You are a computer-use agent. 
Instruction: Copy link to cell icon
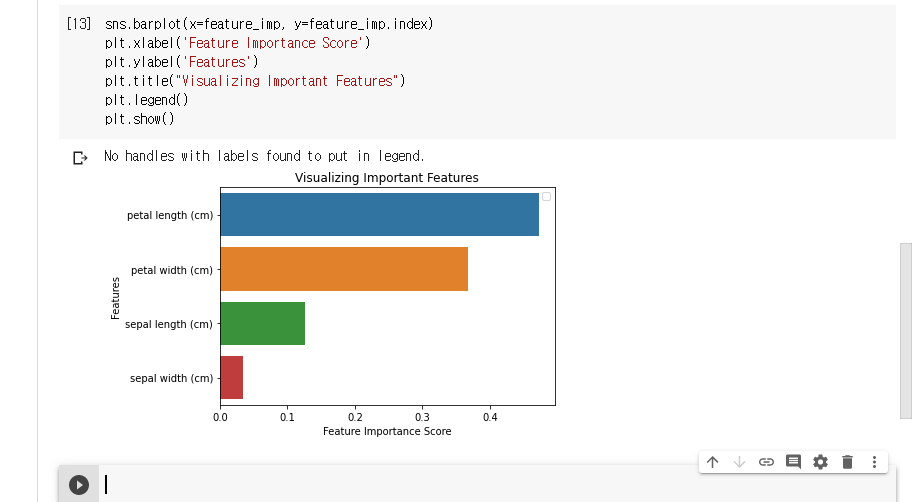tap(766, 462)
